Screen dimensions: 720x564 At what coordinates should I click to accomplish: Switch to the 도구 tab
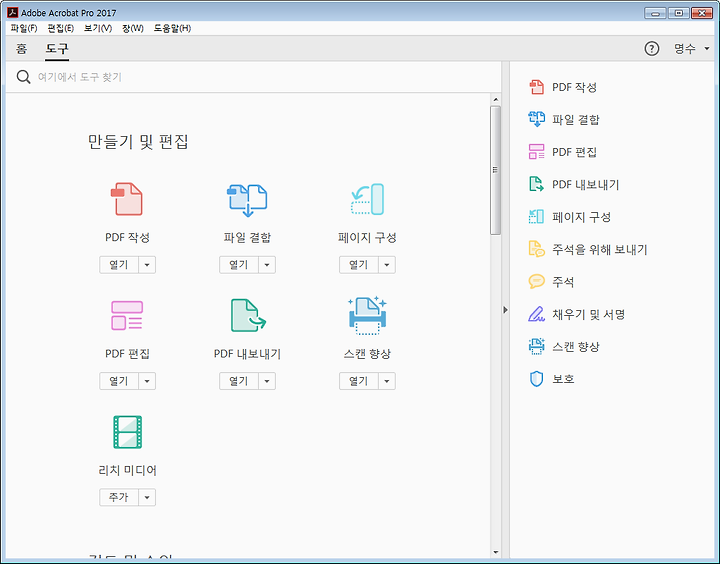click(x=57, y=48)
